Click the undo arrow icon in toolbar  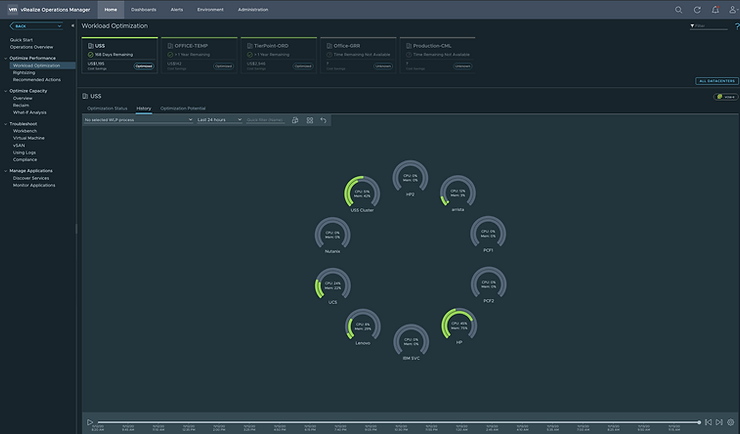click(x=323, y=120)
